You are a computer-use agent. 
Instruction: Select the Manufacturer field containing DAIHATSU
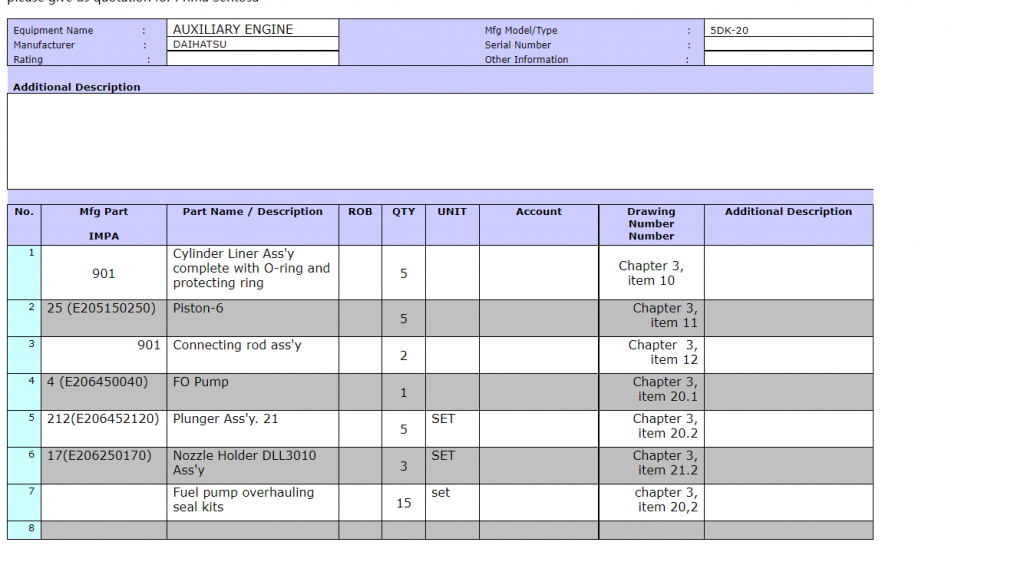(252, 45)
